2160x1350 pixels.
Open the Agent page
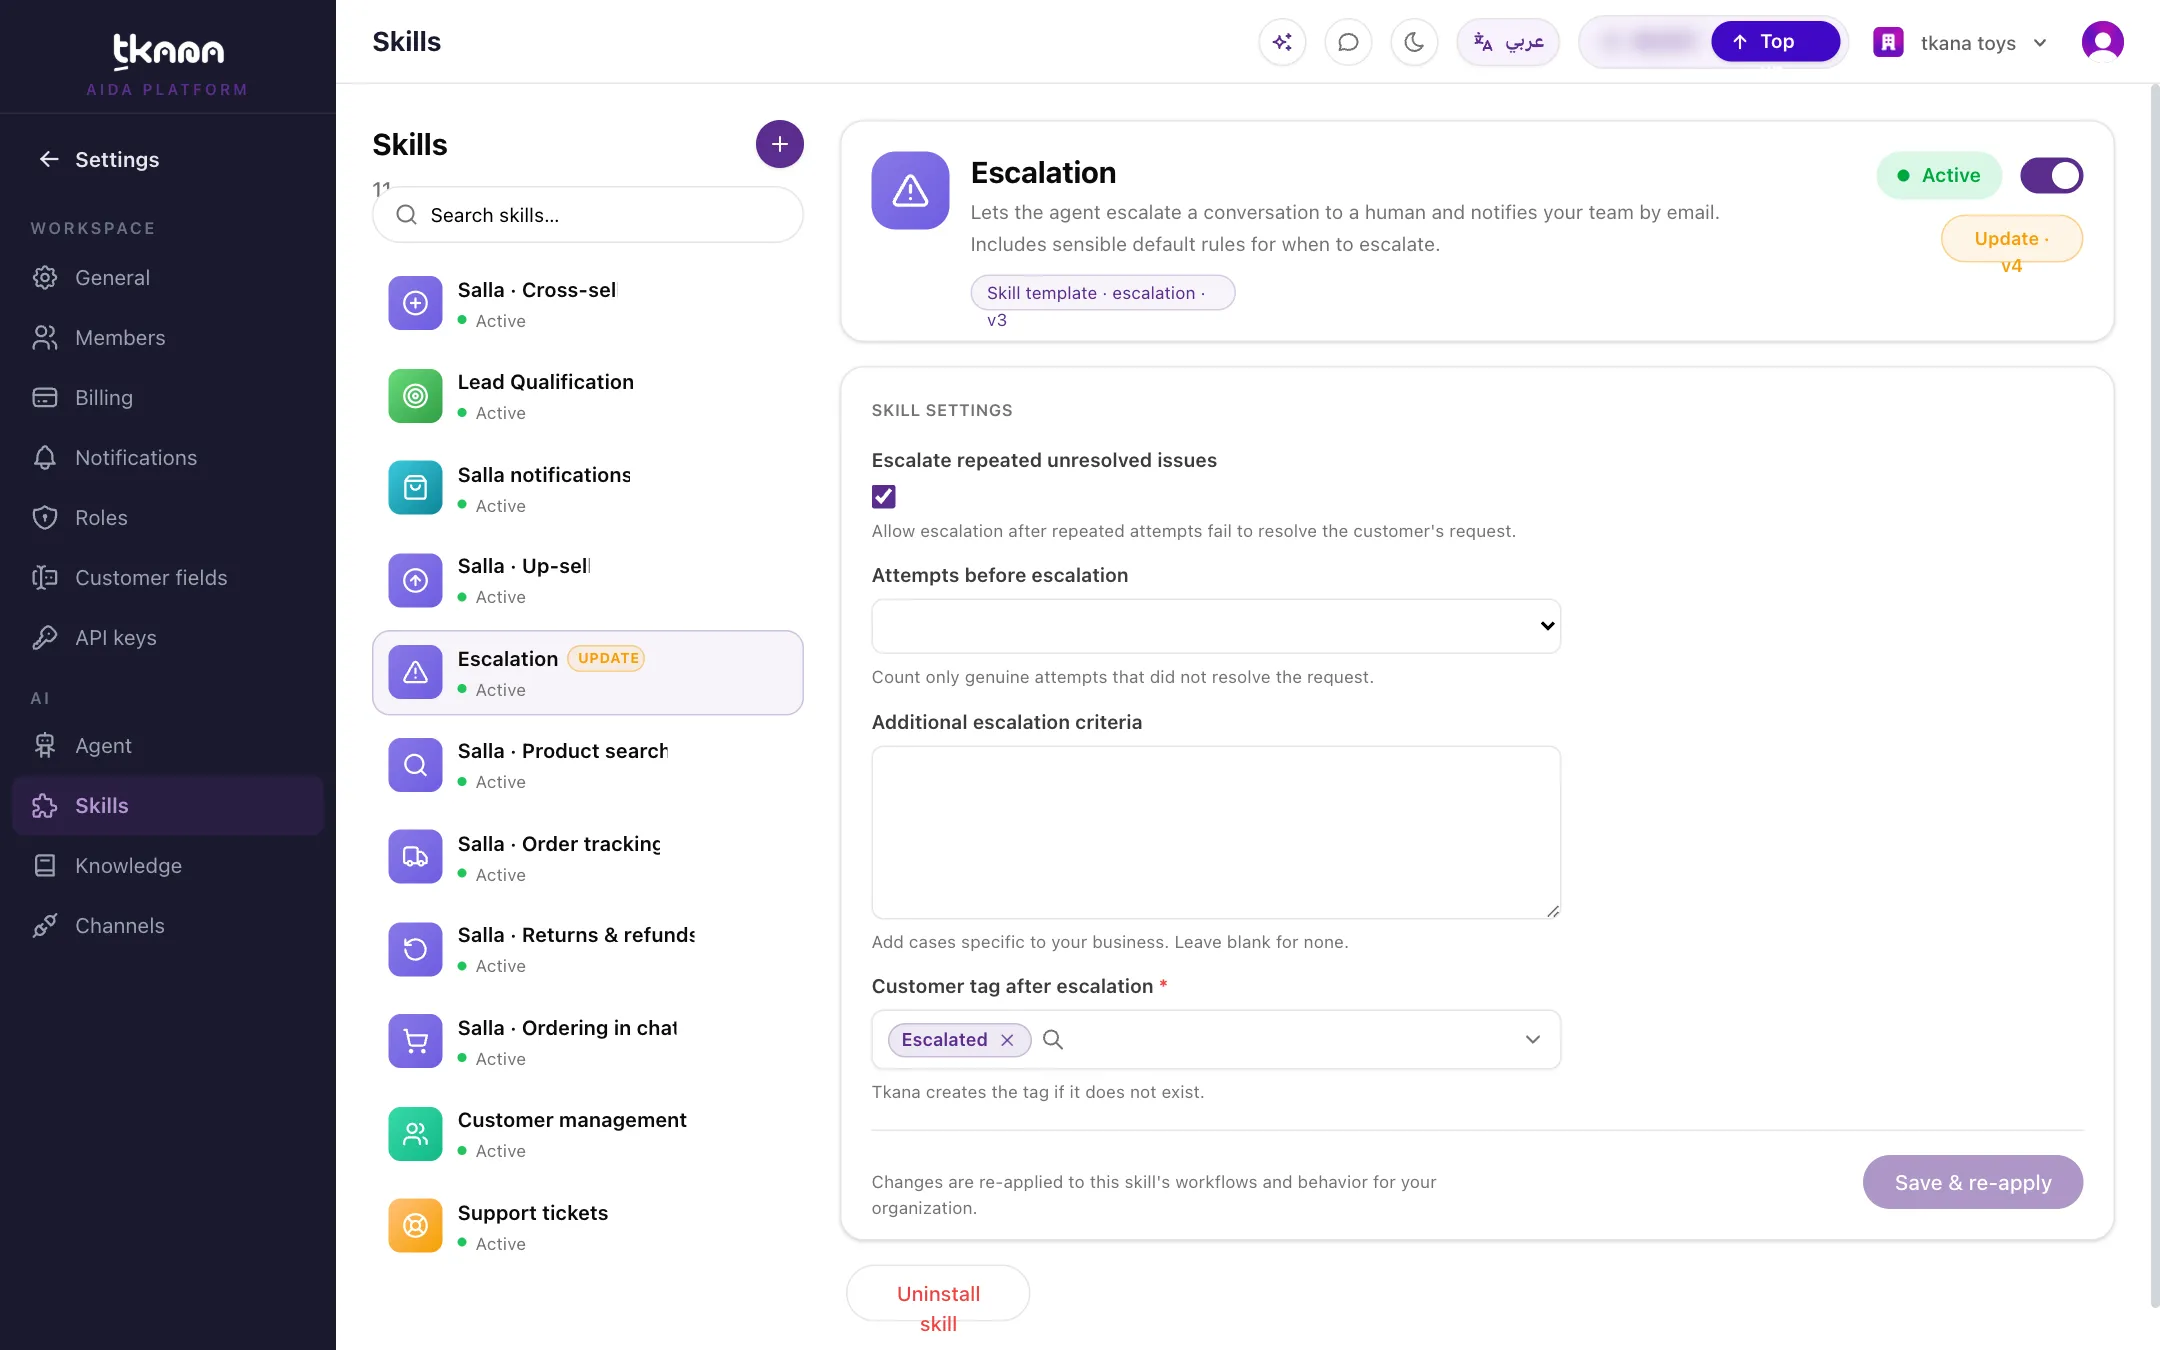point(168,746)
